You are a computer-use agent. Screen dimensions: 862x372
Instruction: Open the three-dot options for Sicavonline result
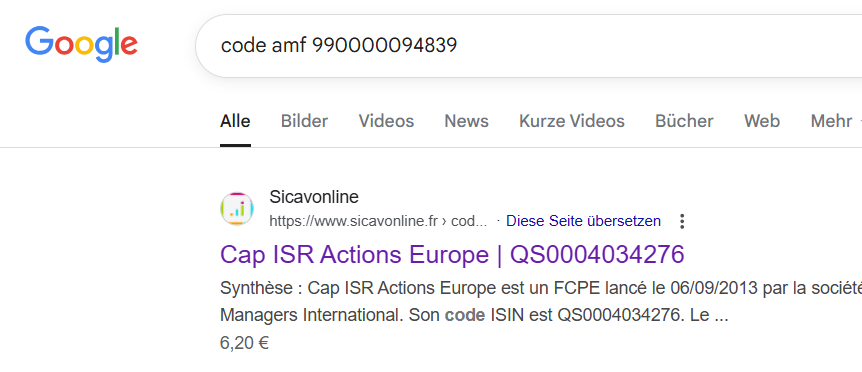682,221
